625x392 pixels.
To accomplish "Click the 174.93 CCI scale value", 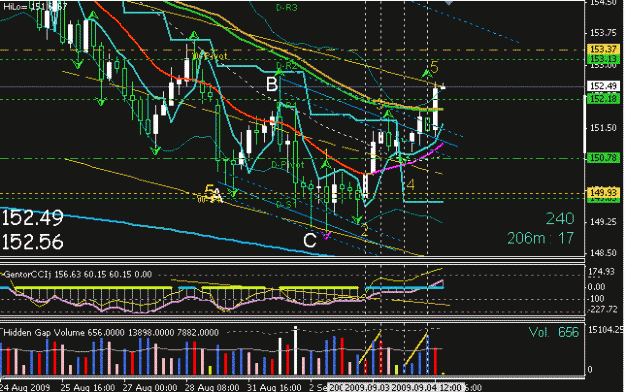I will click(602, 272).
